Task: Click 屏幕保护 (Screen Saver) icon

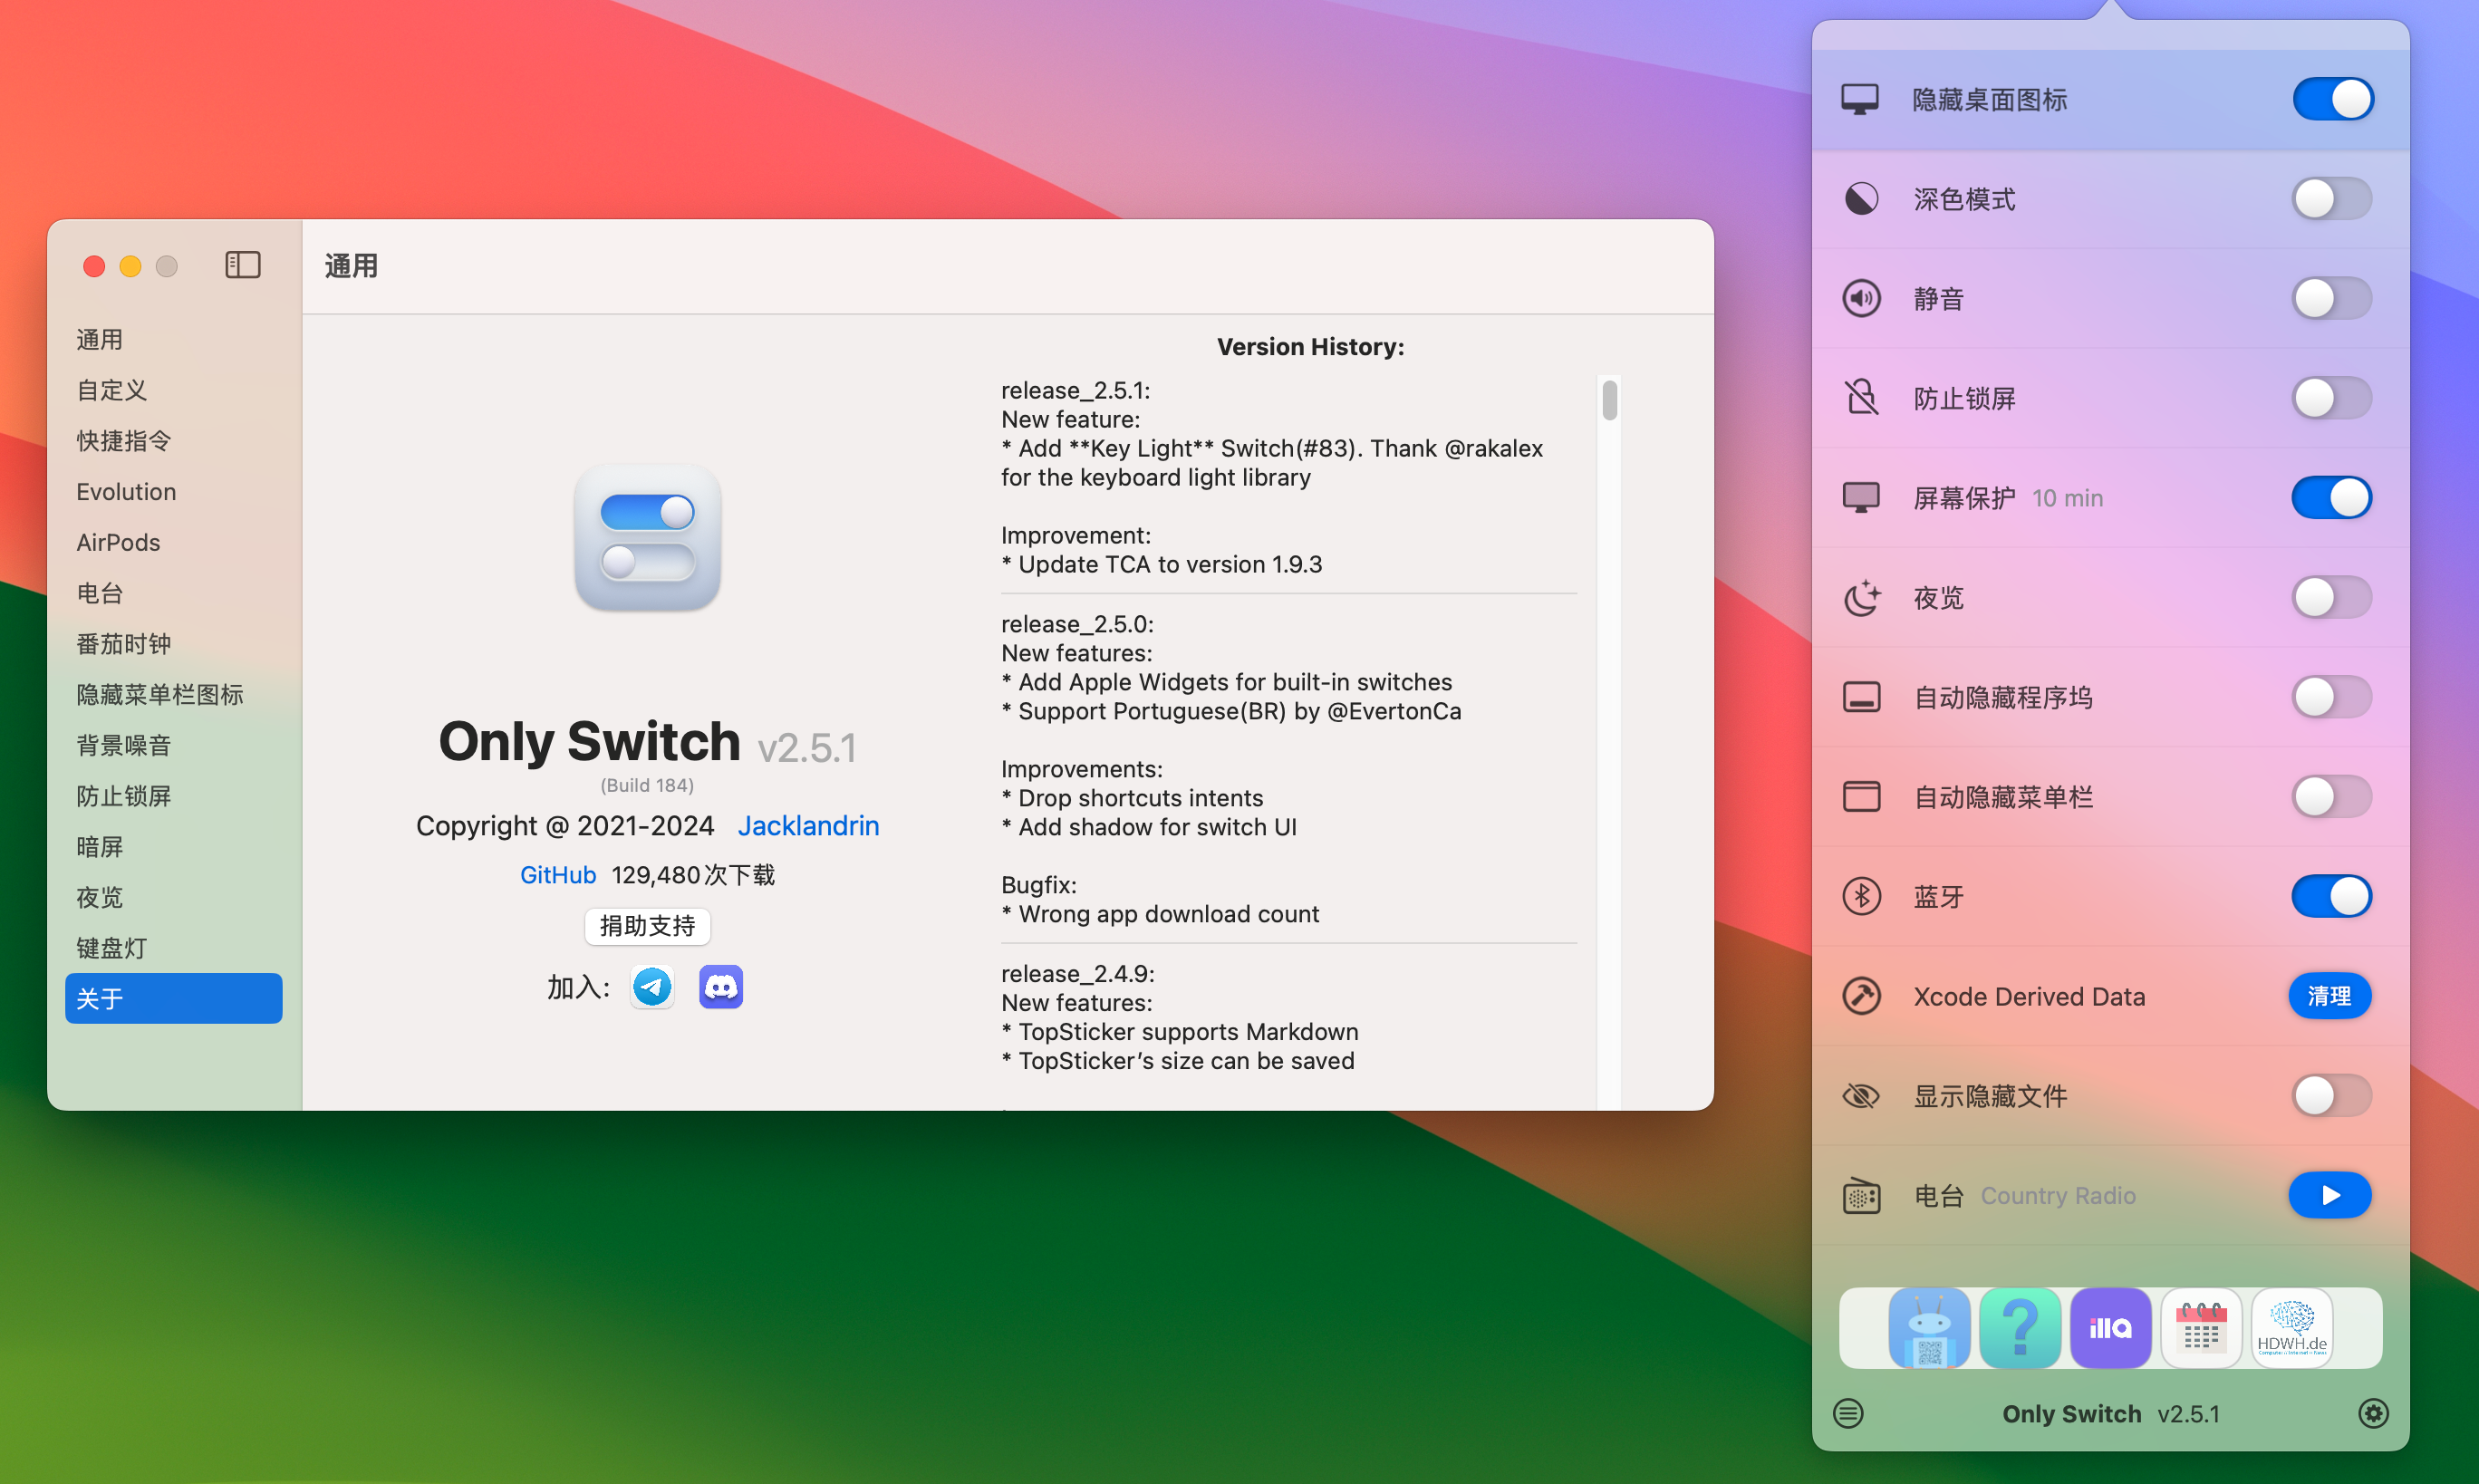Action: (1862, 496)
